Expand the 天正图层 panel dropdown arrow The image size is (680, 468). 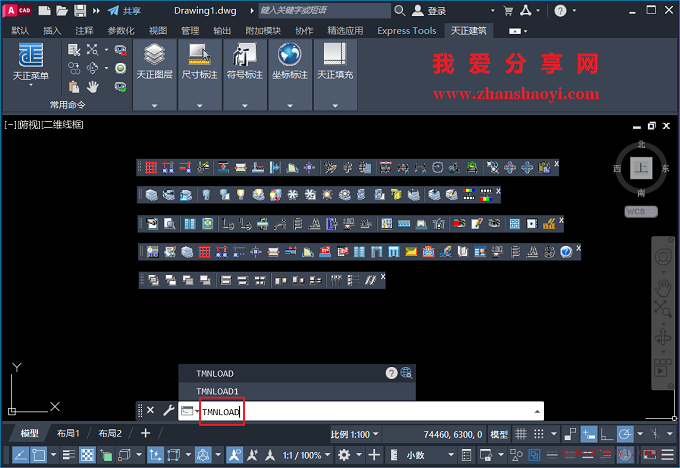coord(155,105)
